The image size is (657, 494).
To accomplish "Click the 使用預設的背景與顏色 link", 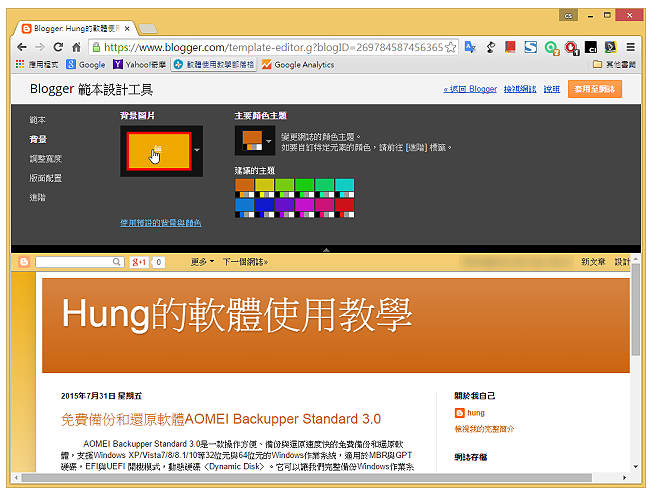I will click(160, 223).
